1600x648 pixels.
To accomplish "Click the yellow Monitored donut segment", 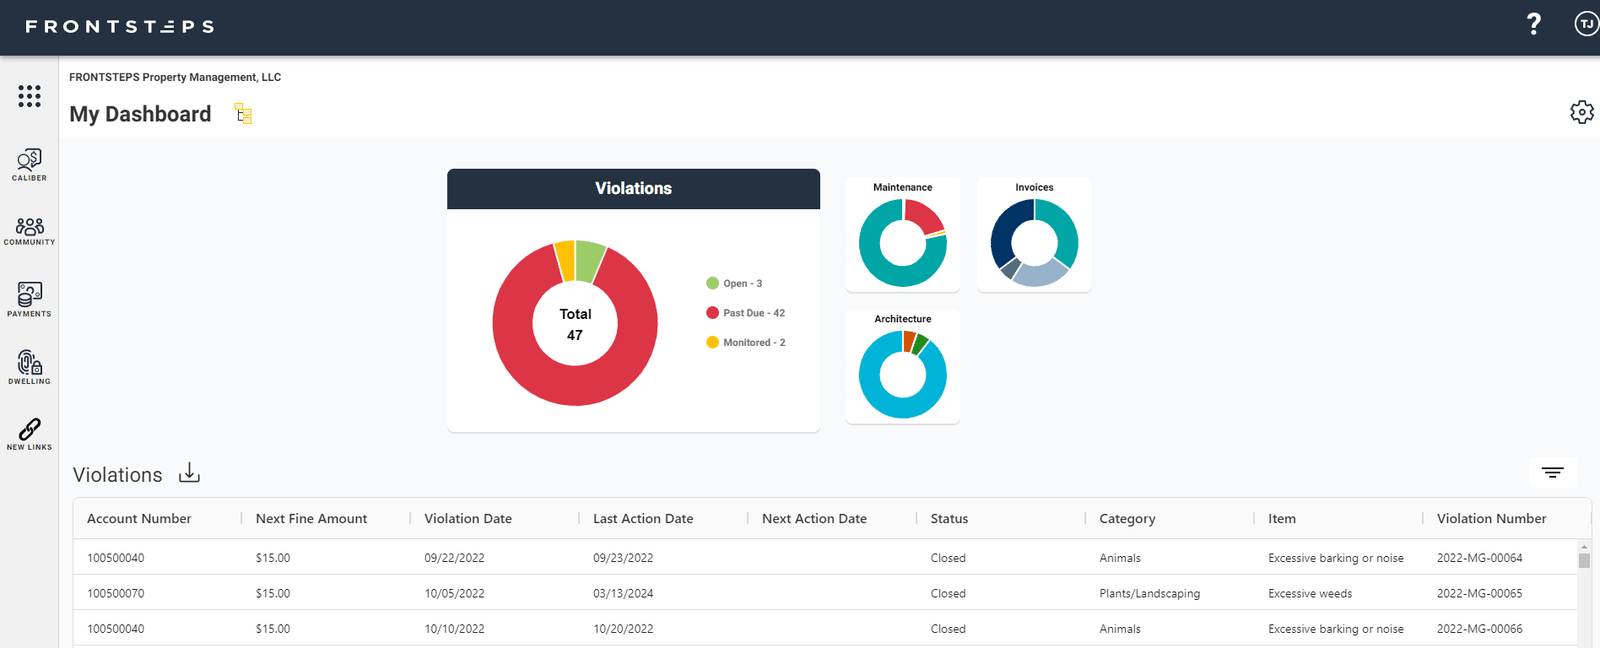I will click(565, 260).
